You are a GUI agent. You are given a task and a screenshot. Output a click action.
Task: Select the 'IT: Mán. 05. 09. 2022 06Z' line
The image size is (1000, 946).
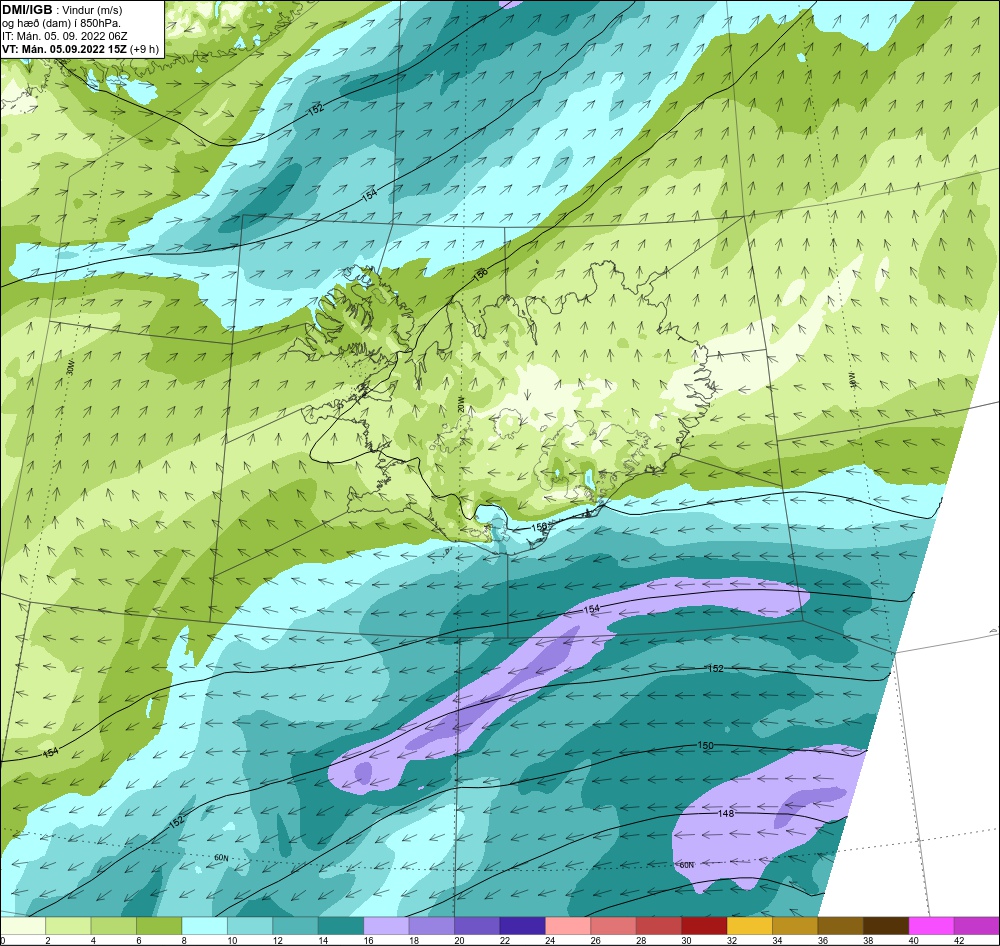coord(64,36)
